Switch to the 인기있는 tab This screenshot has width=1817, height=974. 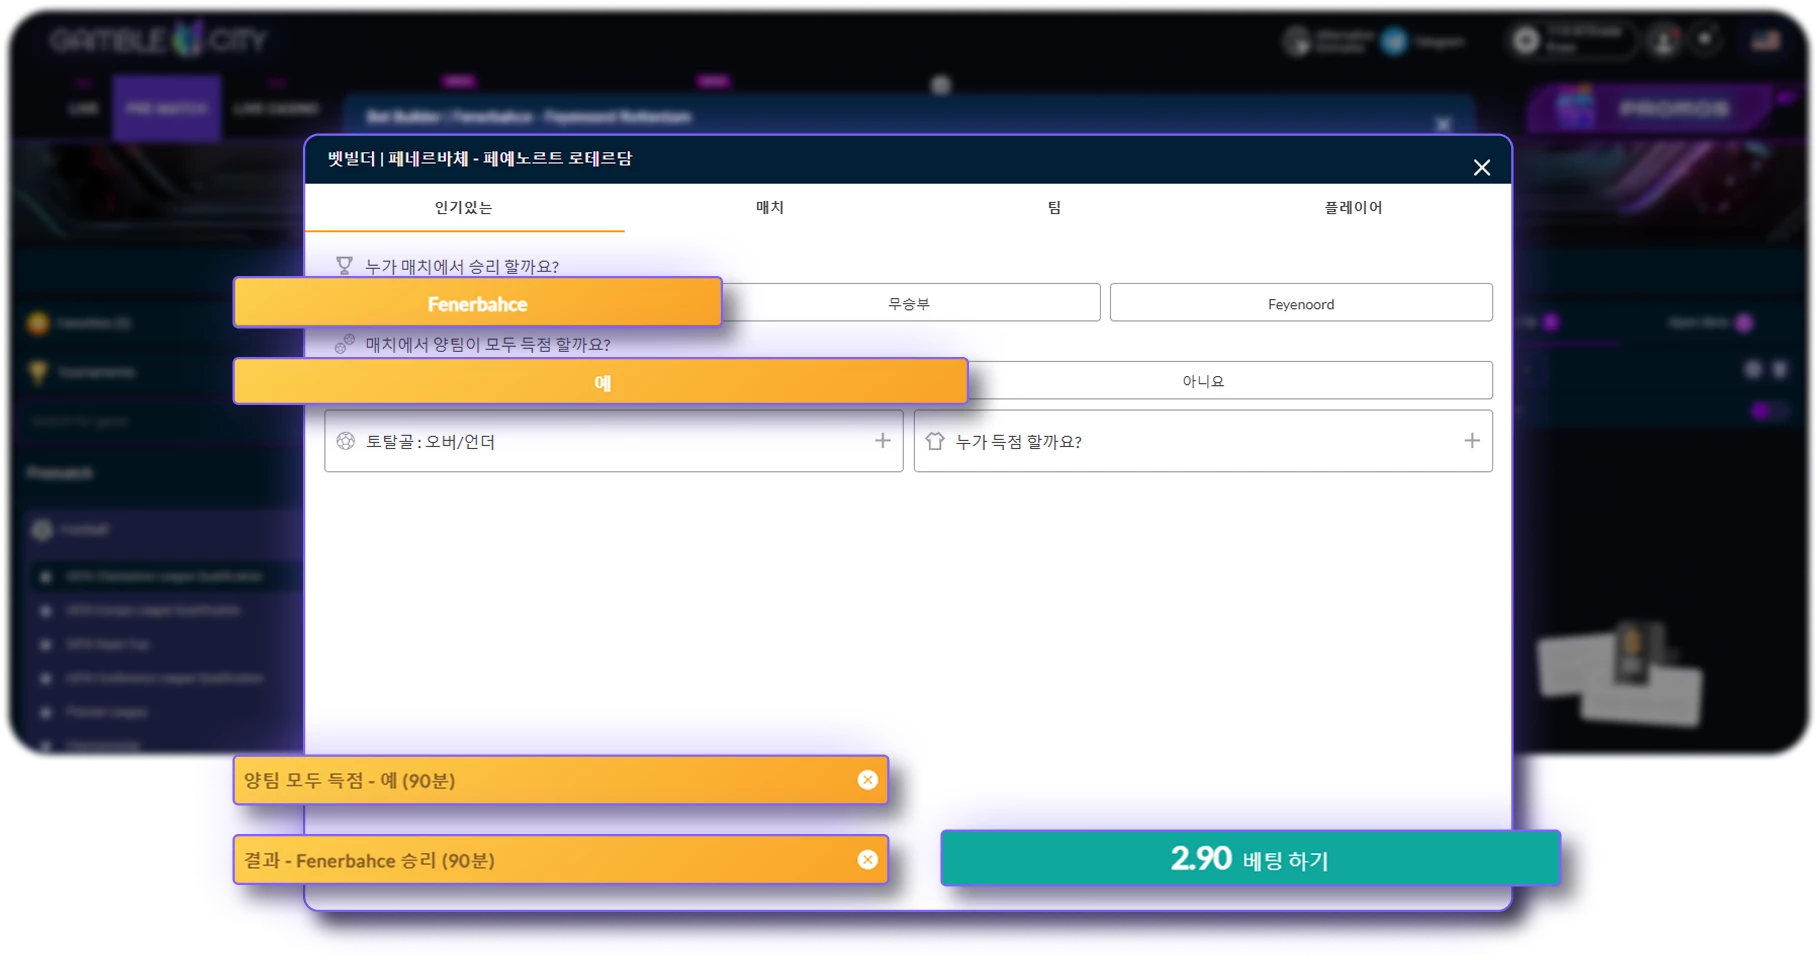(464, 208)
